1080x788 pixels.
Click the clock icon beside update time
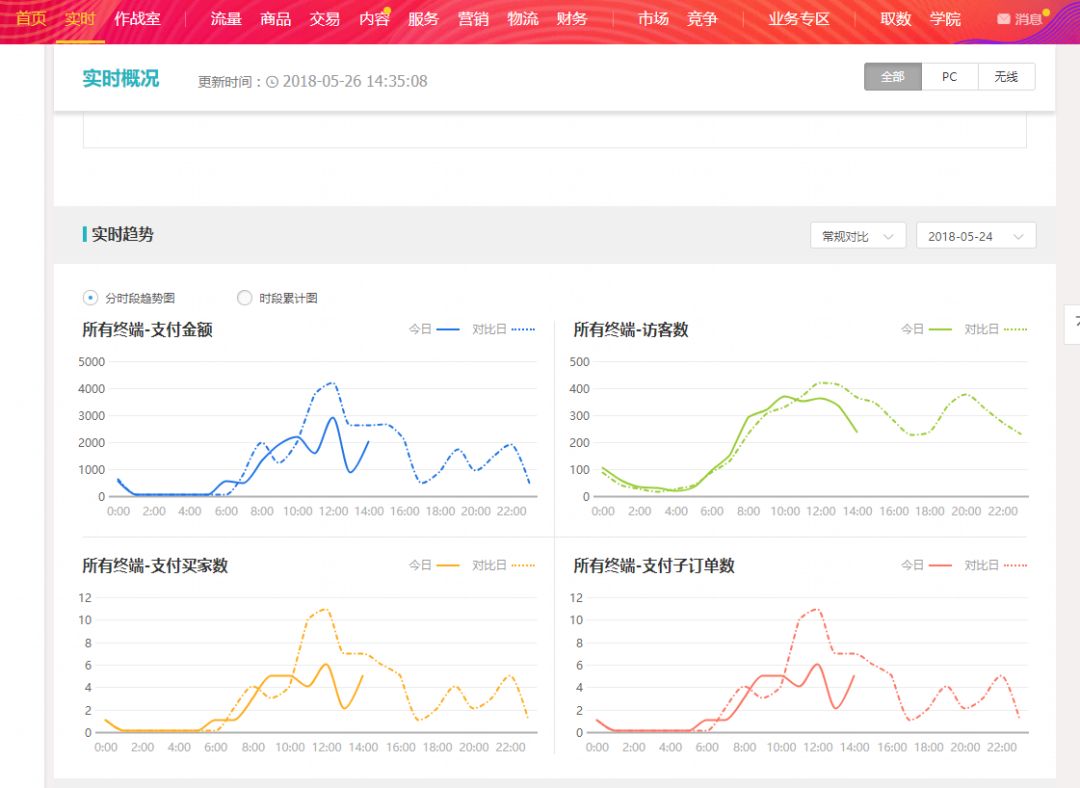tap(272, 82)
